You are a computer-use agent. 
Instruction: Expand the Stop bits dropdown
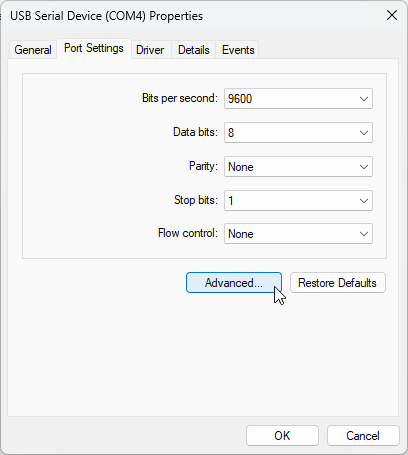click(298, 201)
